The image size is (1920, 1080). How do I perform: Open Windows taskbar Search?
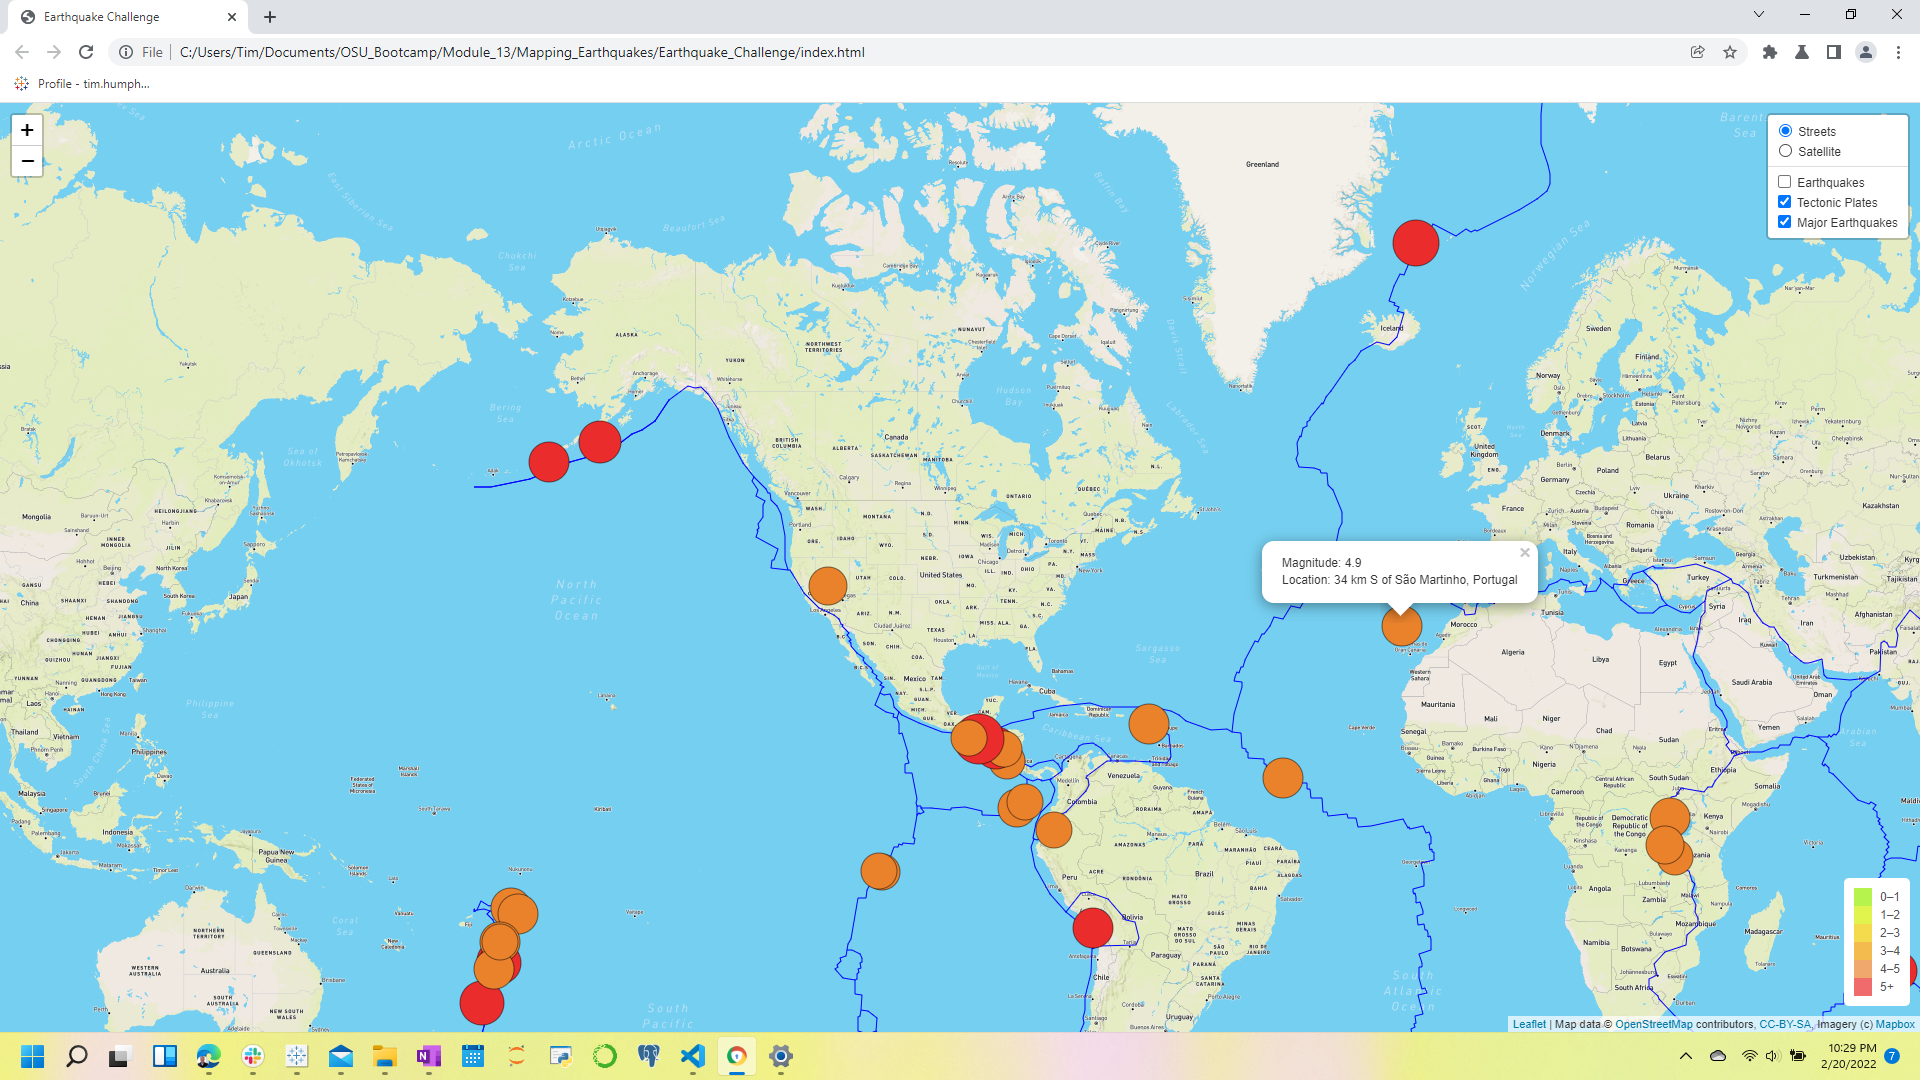(x=77, y=1056)
